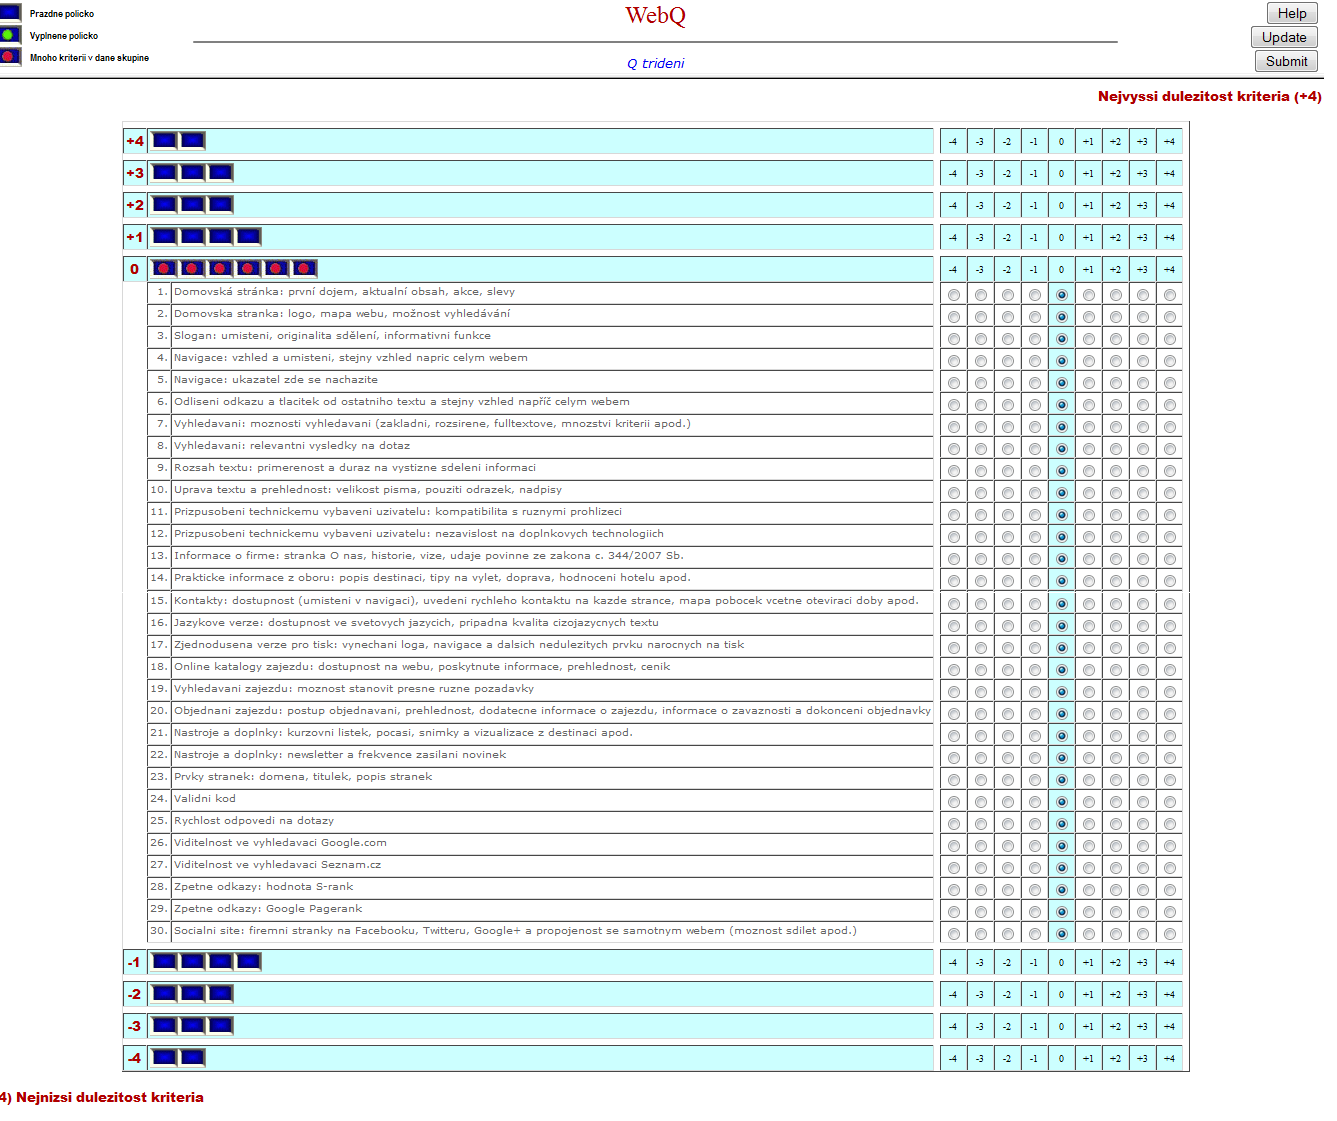1337x1121 pixels.
Task: Expand the -4 group by its label
Action: tap(135, 1058)
